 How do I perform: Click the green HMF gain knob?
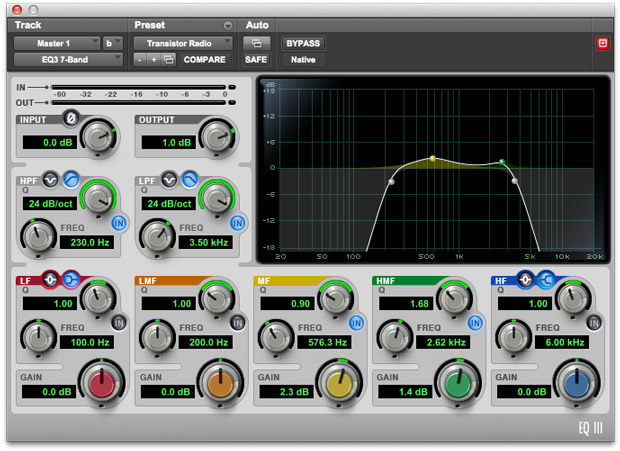coord(458,383)
